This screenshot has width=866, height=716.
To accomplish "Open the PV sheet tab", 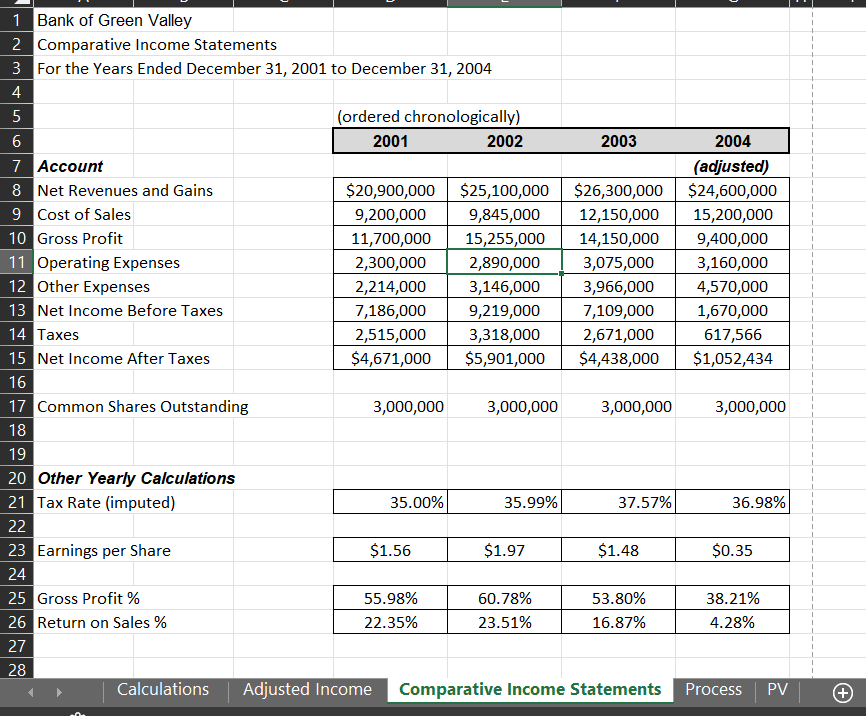I will pyautogui.click(x=778, y=689).
